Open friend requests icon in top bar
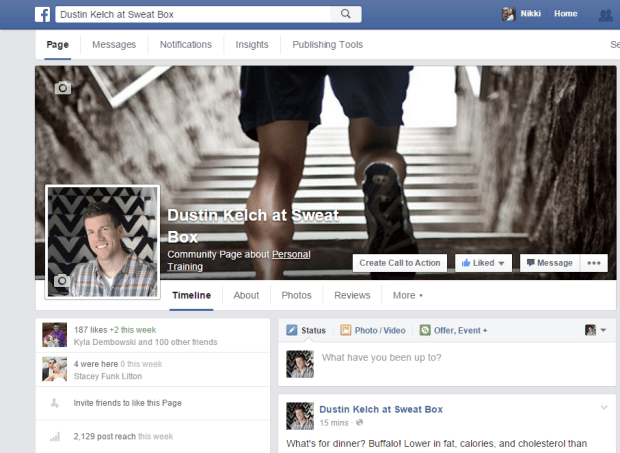The image size is (620, 453). coord(604,14)
